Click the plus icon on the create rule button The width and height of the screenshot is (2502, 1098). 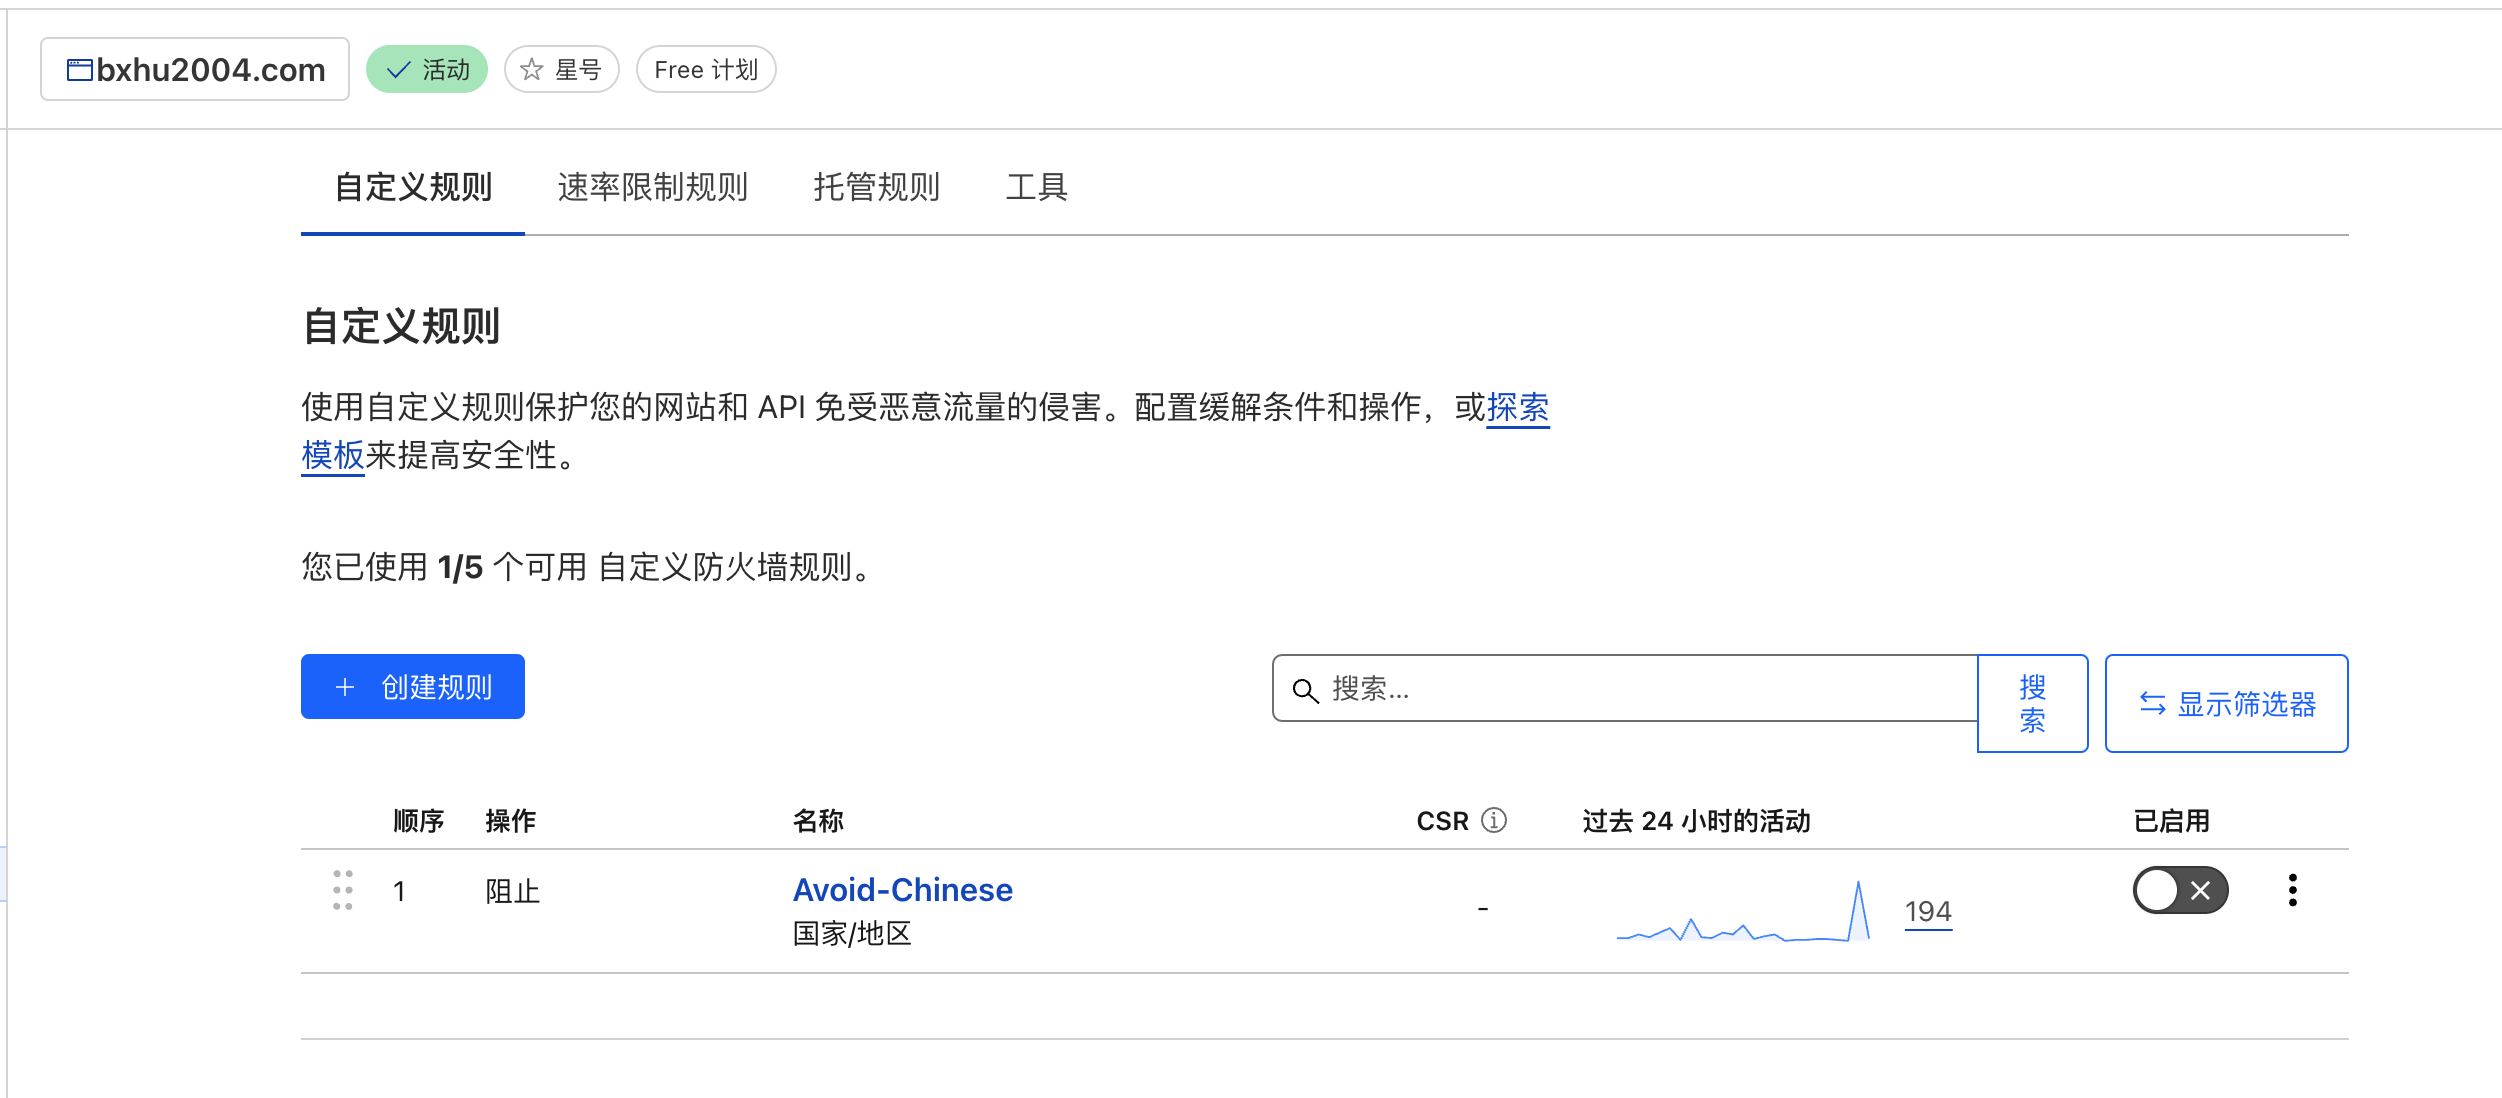coord(345,687)
